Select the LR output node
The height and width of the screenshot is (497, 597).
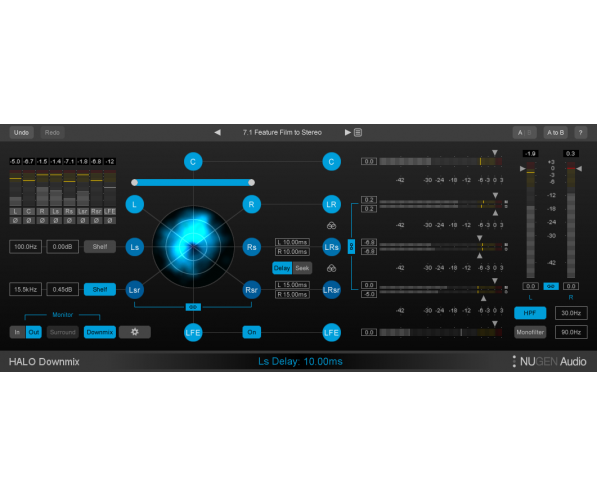(x=331, y=205)
